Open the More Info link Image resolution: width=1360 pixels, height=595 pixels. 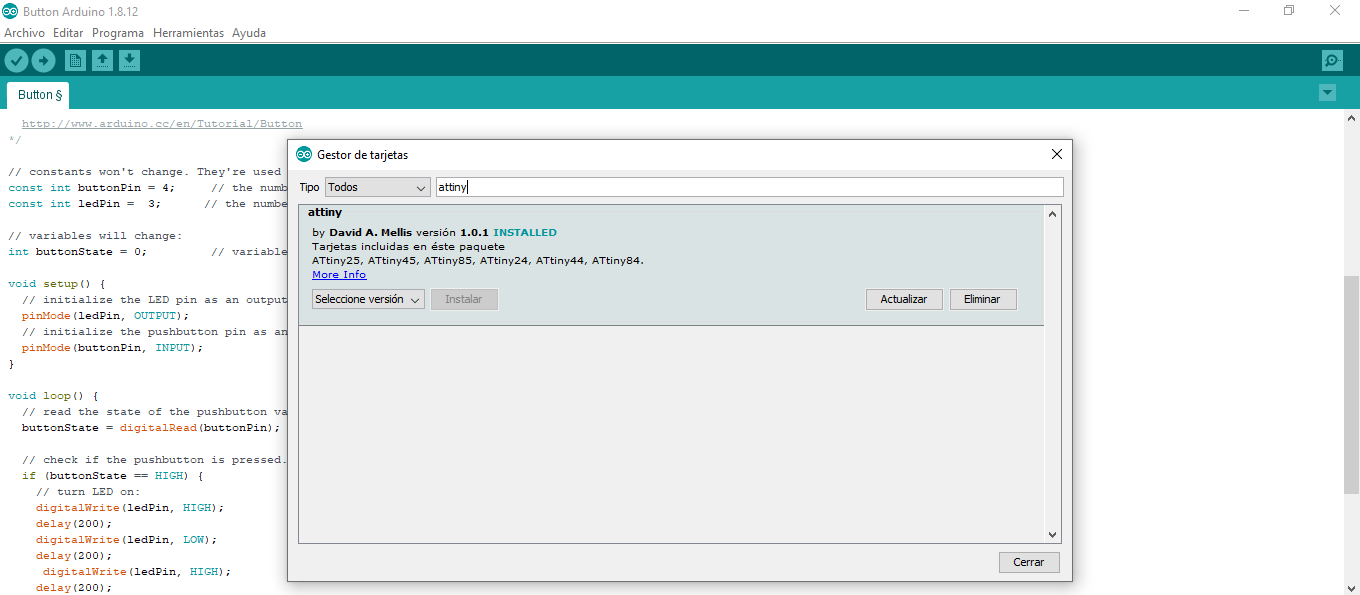(339, 275)
